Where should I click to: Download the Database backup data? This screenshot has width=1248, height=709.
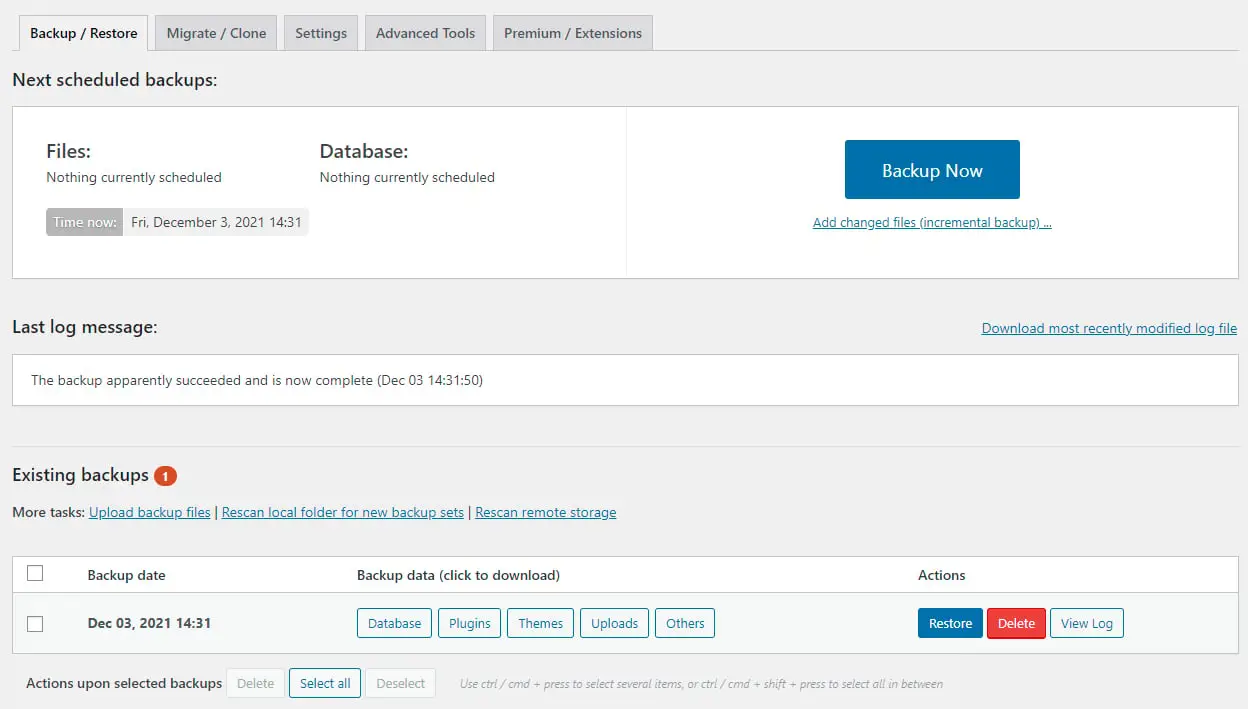[394, 623]
